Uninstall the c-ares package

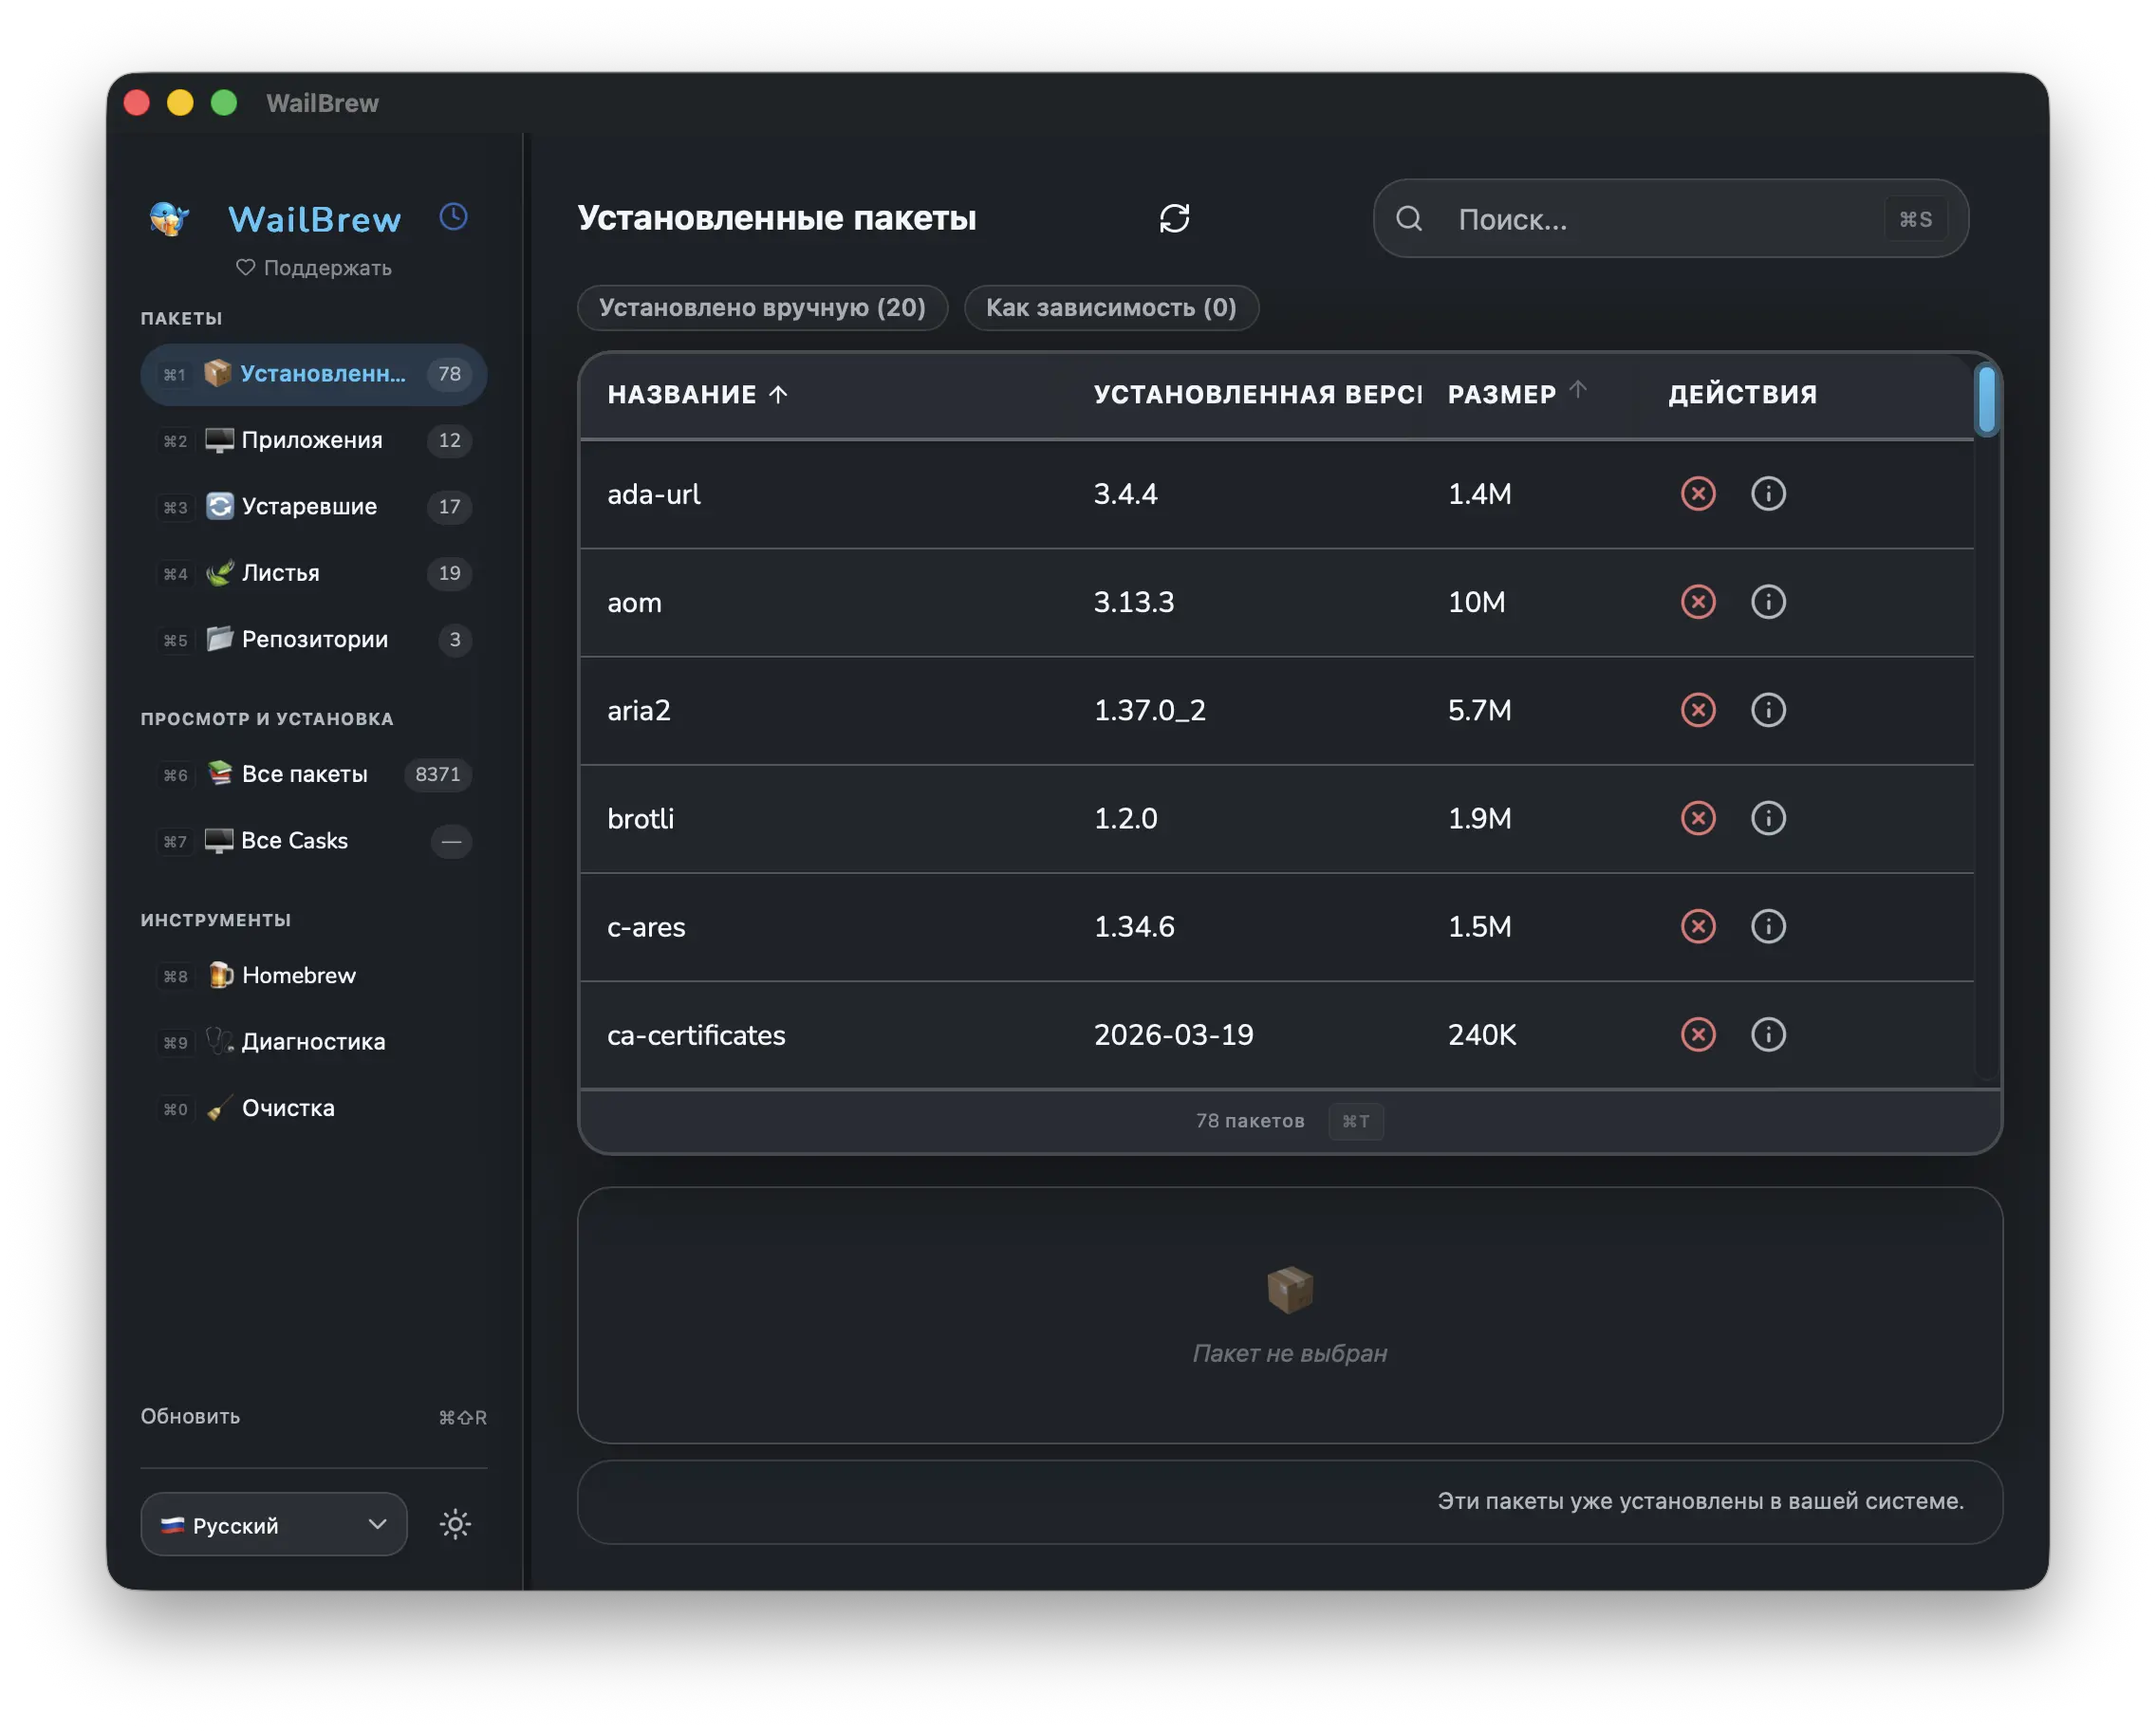[1698, 926]
